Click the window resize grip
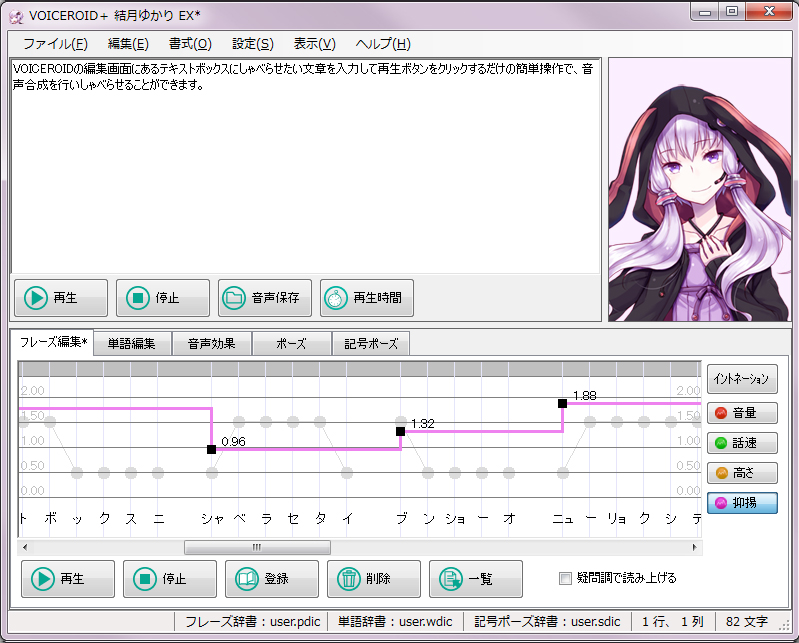 [785, 627]
